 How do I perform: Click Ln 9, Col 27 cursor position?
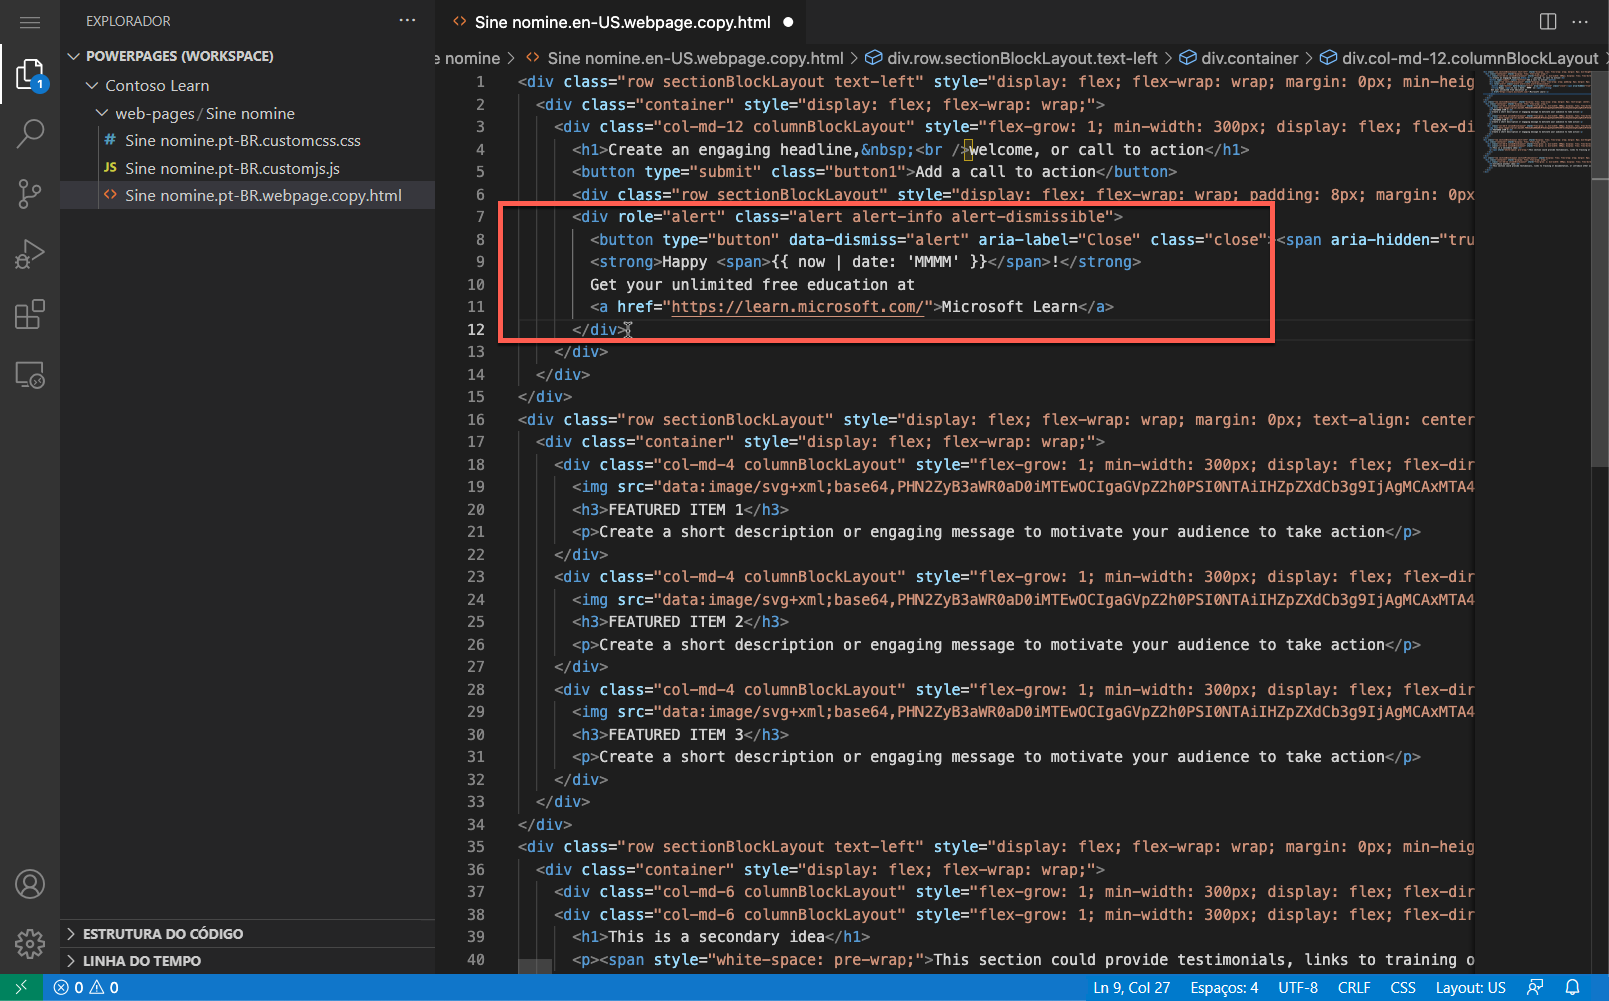point(1132,988)
